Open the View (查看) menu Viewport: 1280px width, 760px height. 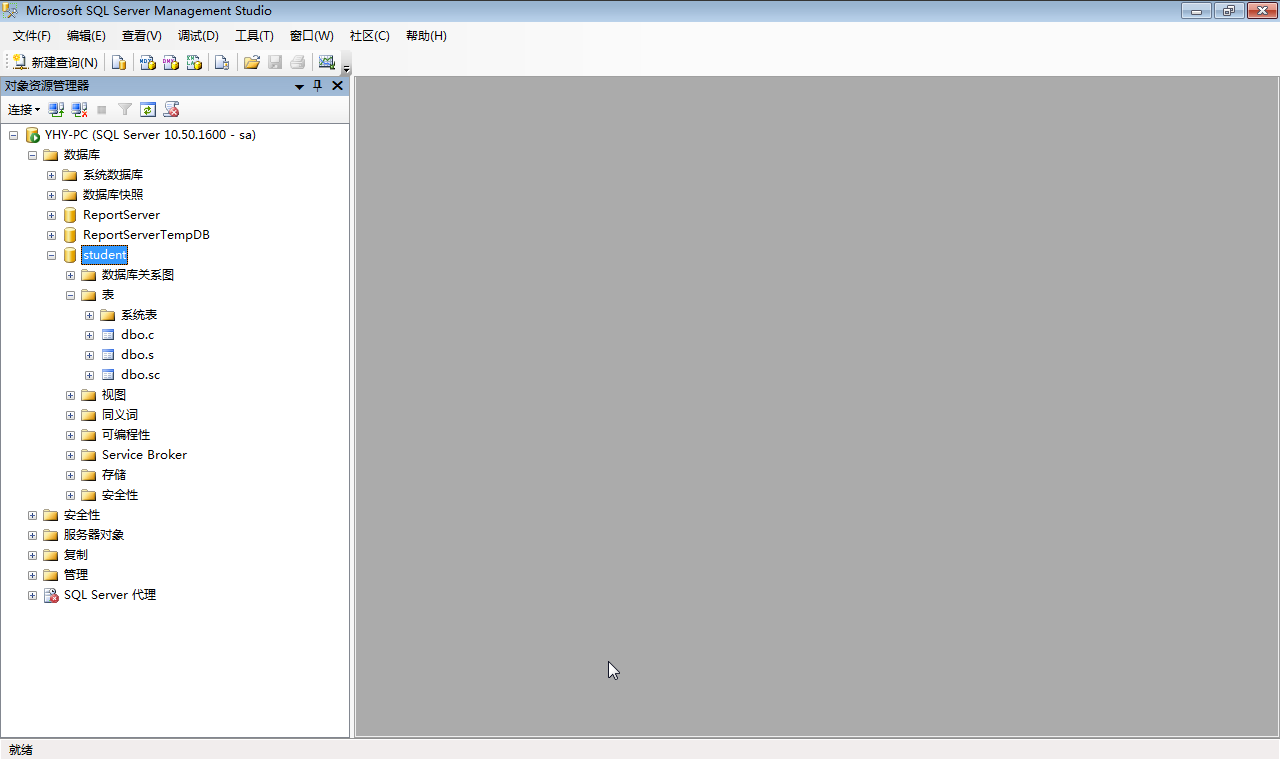coord(142,36)
